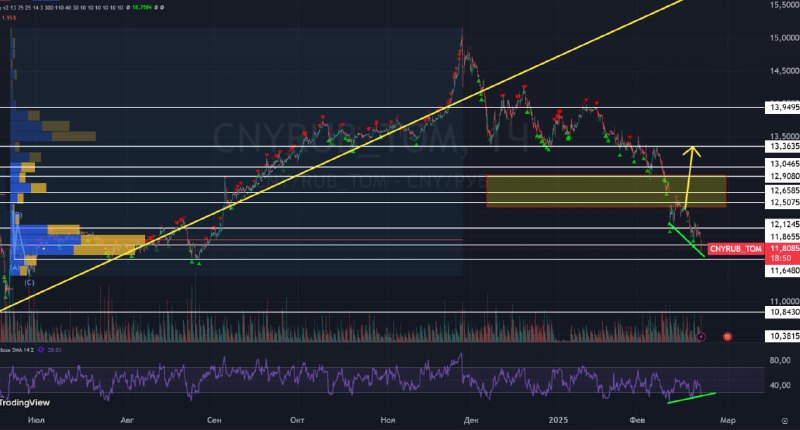The image size is (800, 430).
Task: Click the RSI 40,00 axis value
Action: [780, 385]
